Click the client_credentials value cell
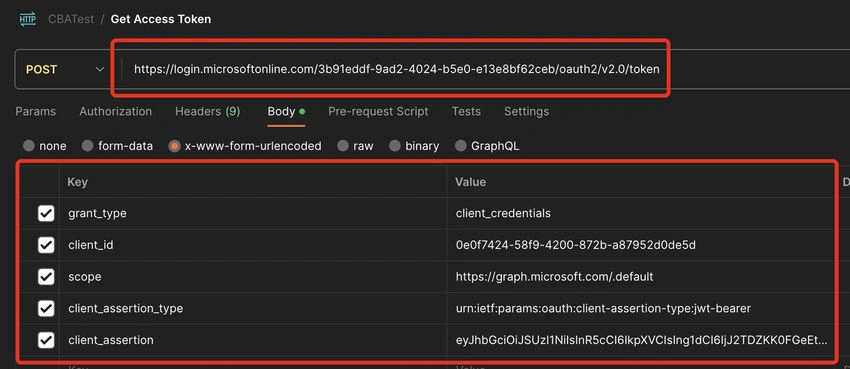 [x=641, y=213]
